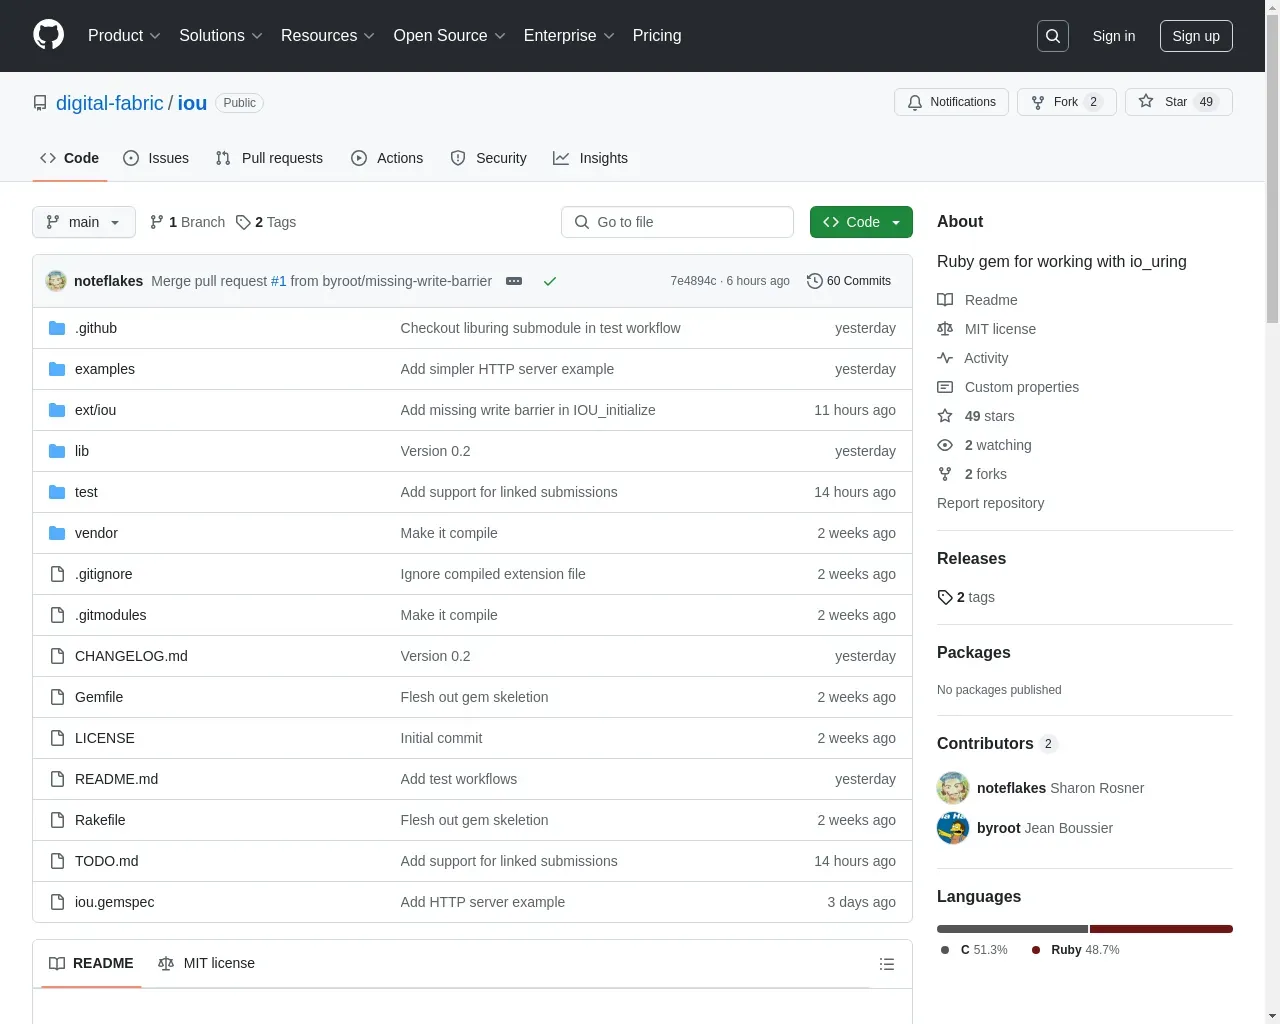Expand the Solutions menu
The width and height of the screenshot is (1280, 1024).
[x=221, y=35]
